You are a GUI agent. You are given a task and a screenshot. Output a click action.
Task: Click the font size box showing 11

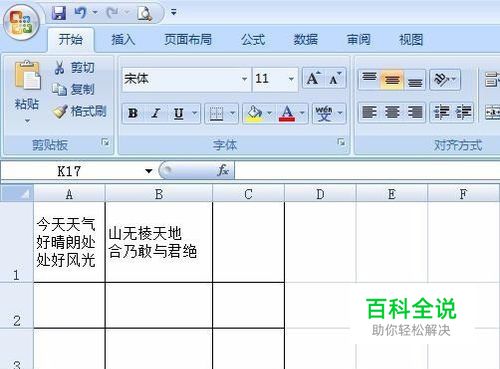point(269,79)
